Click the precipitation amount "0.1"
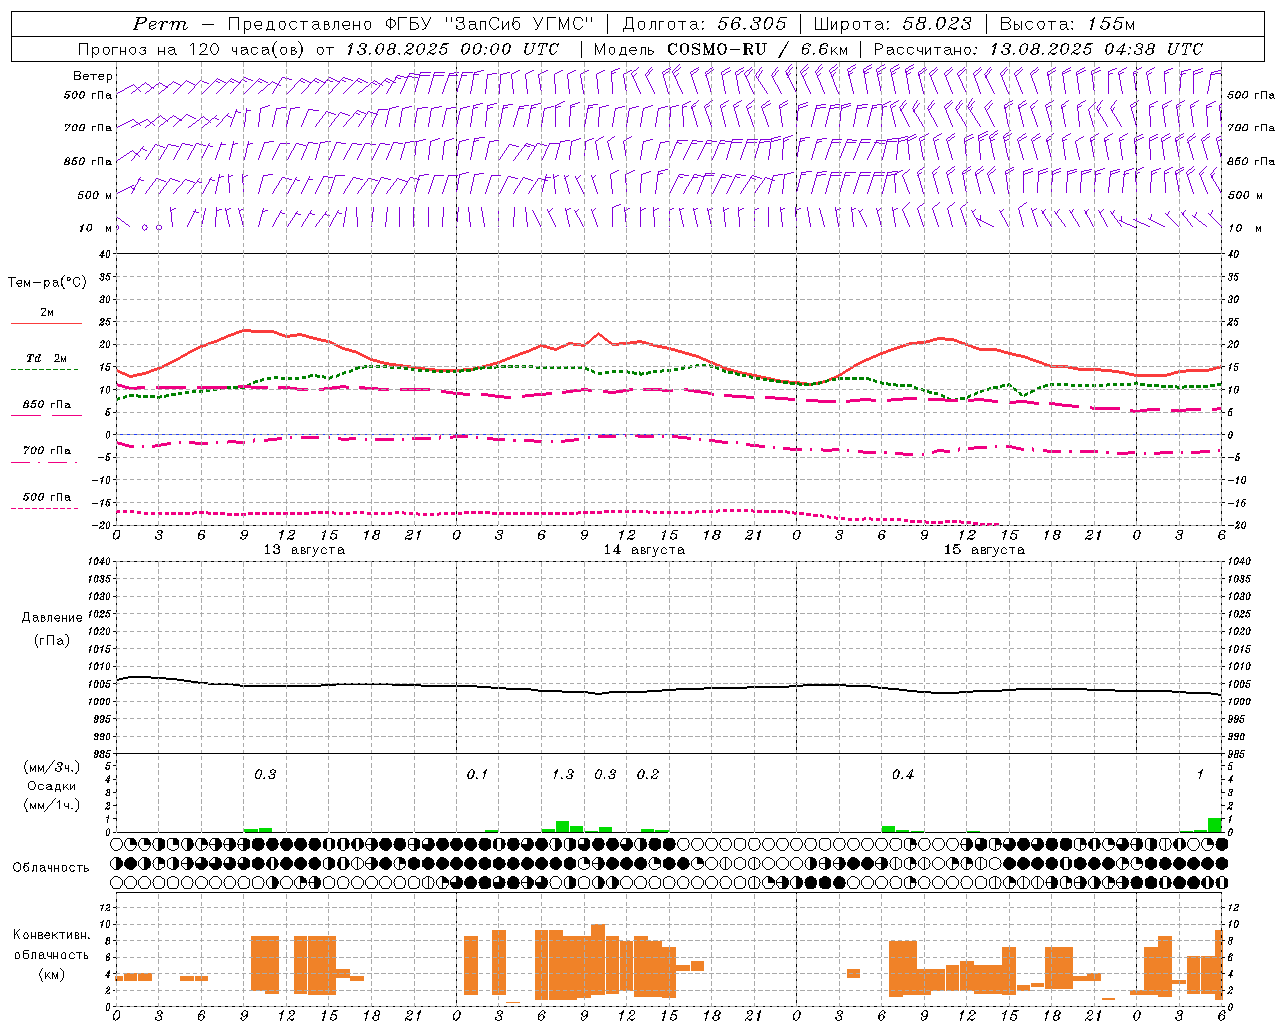Screen dimensions: 1280x1024 pos(477,775)
